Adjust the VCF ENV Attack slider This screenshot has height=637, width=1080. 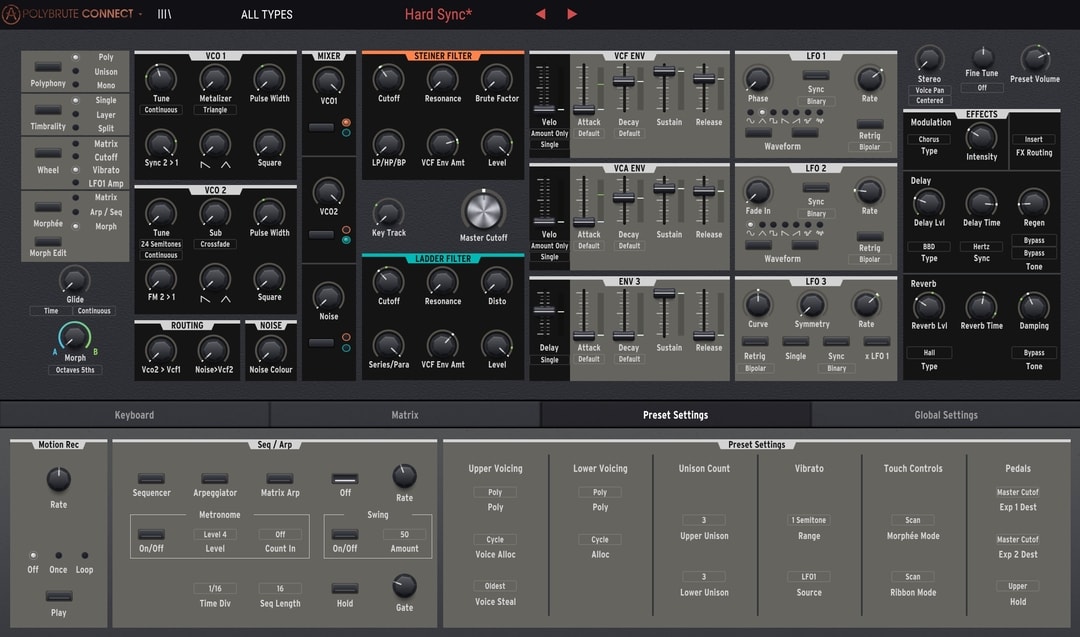pyautogui.click(x=584, y=109)
